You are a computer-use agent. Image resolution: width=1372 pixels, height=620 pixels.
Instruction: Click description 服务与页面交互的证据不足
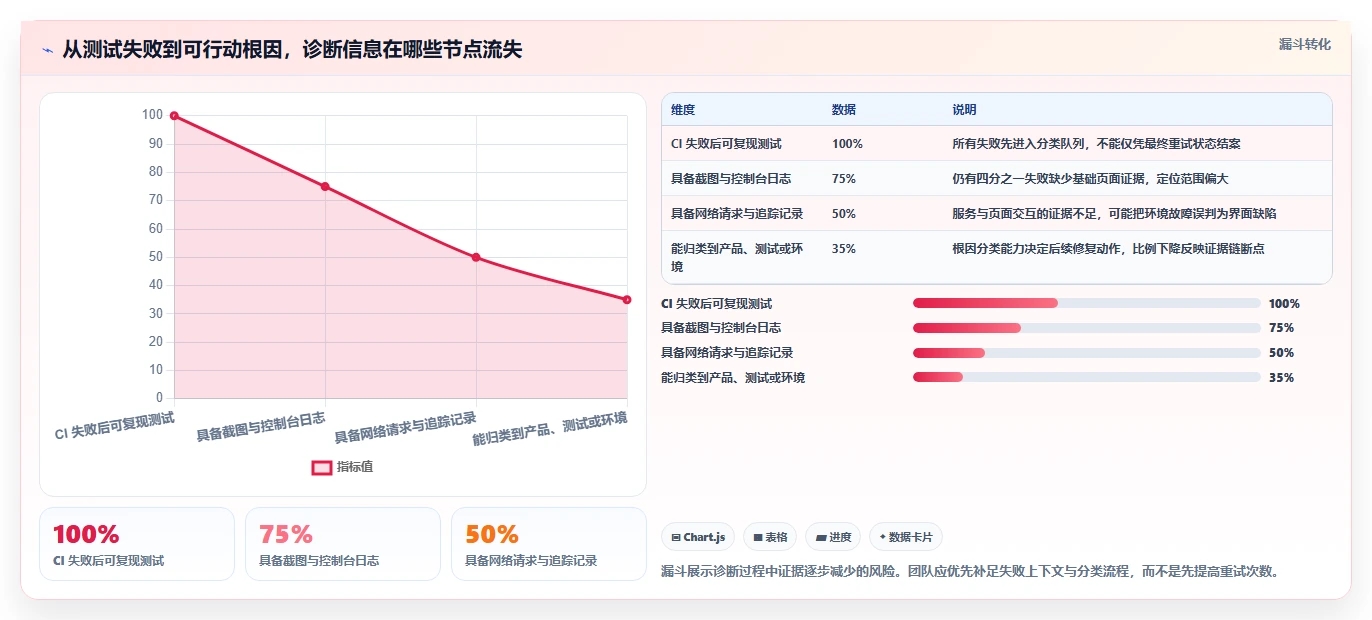point(1115,214)
